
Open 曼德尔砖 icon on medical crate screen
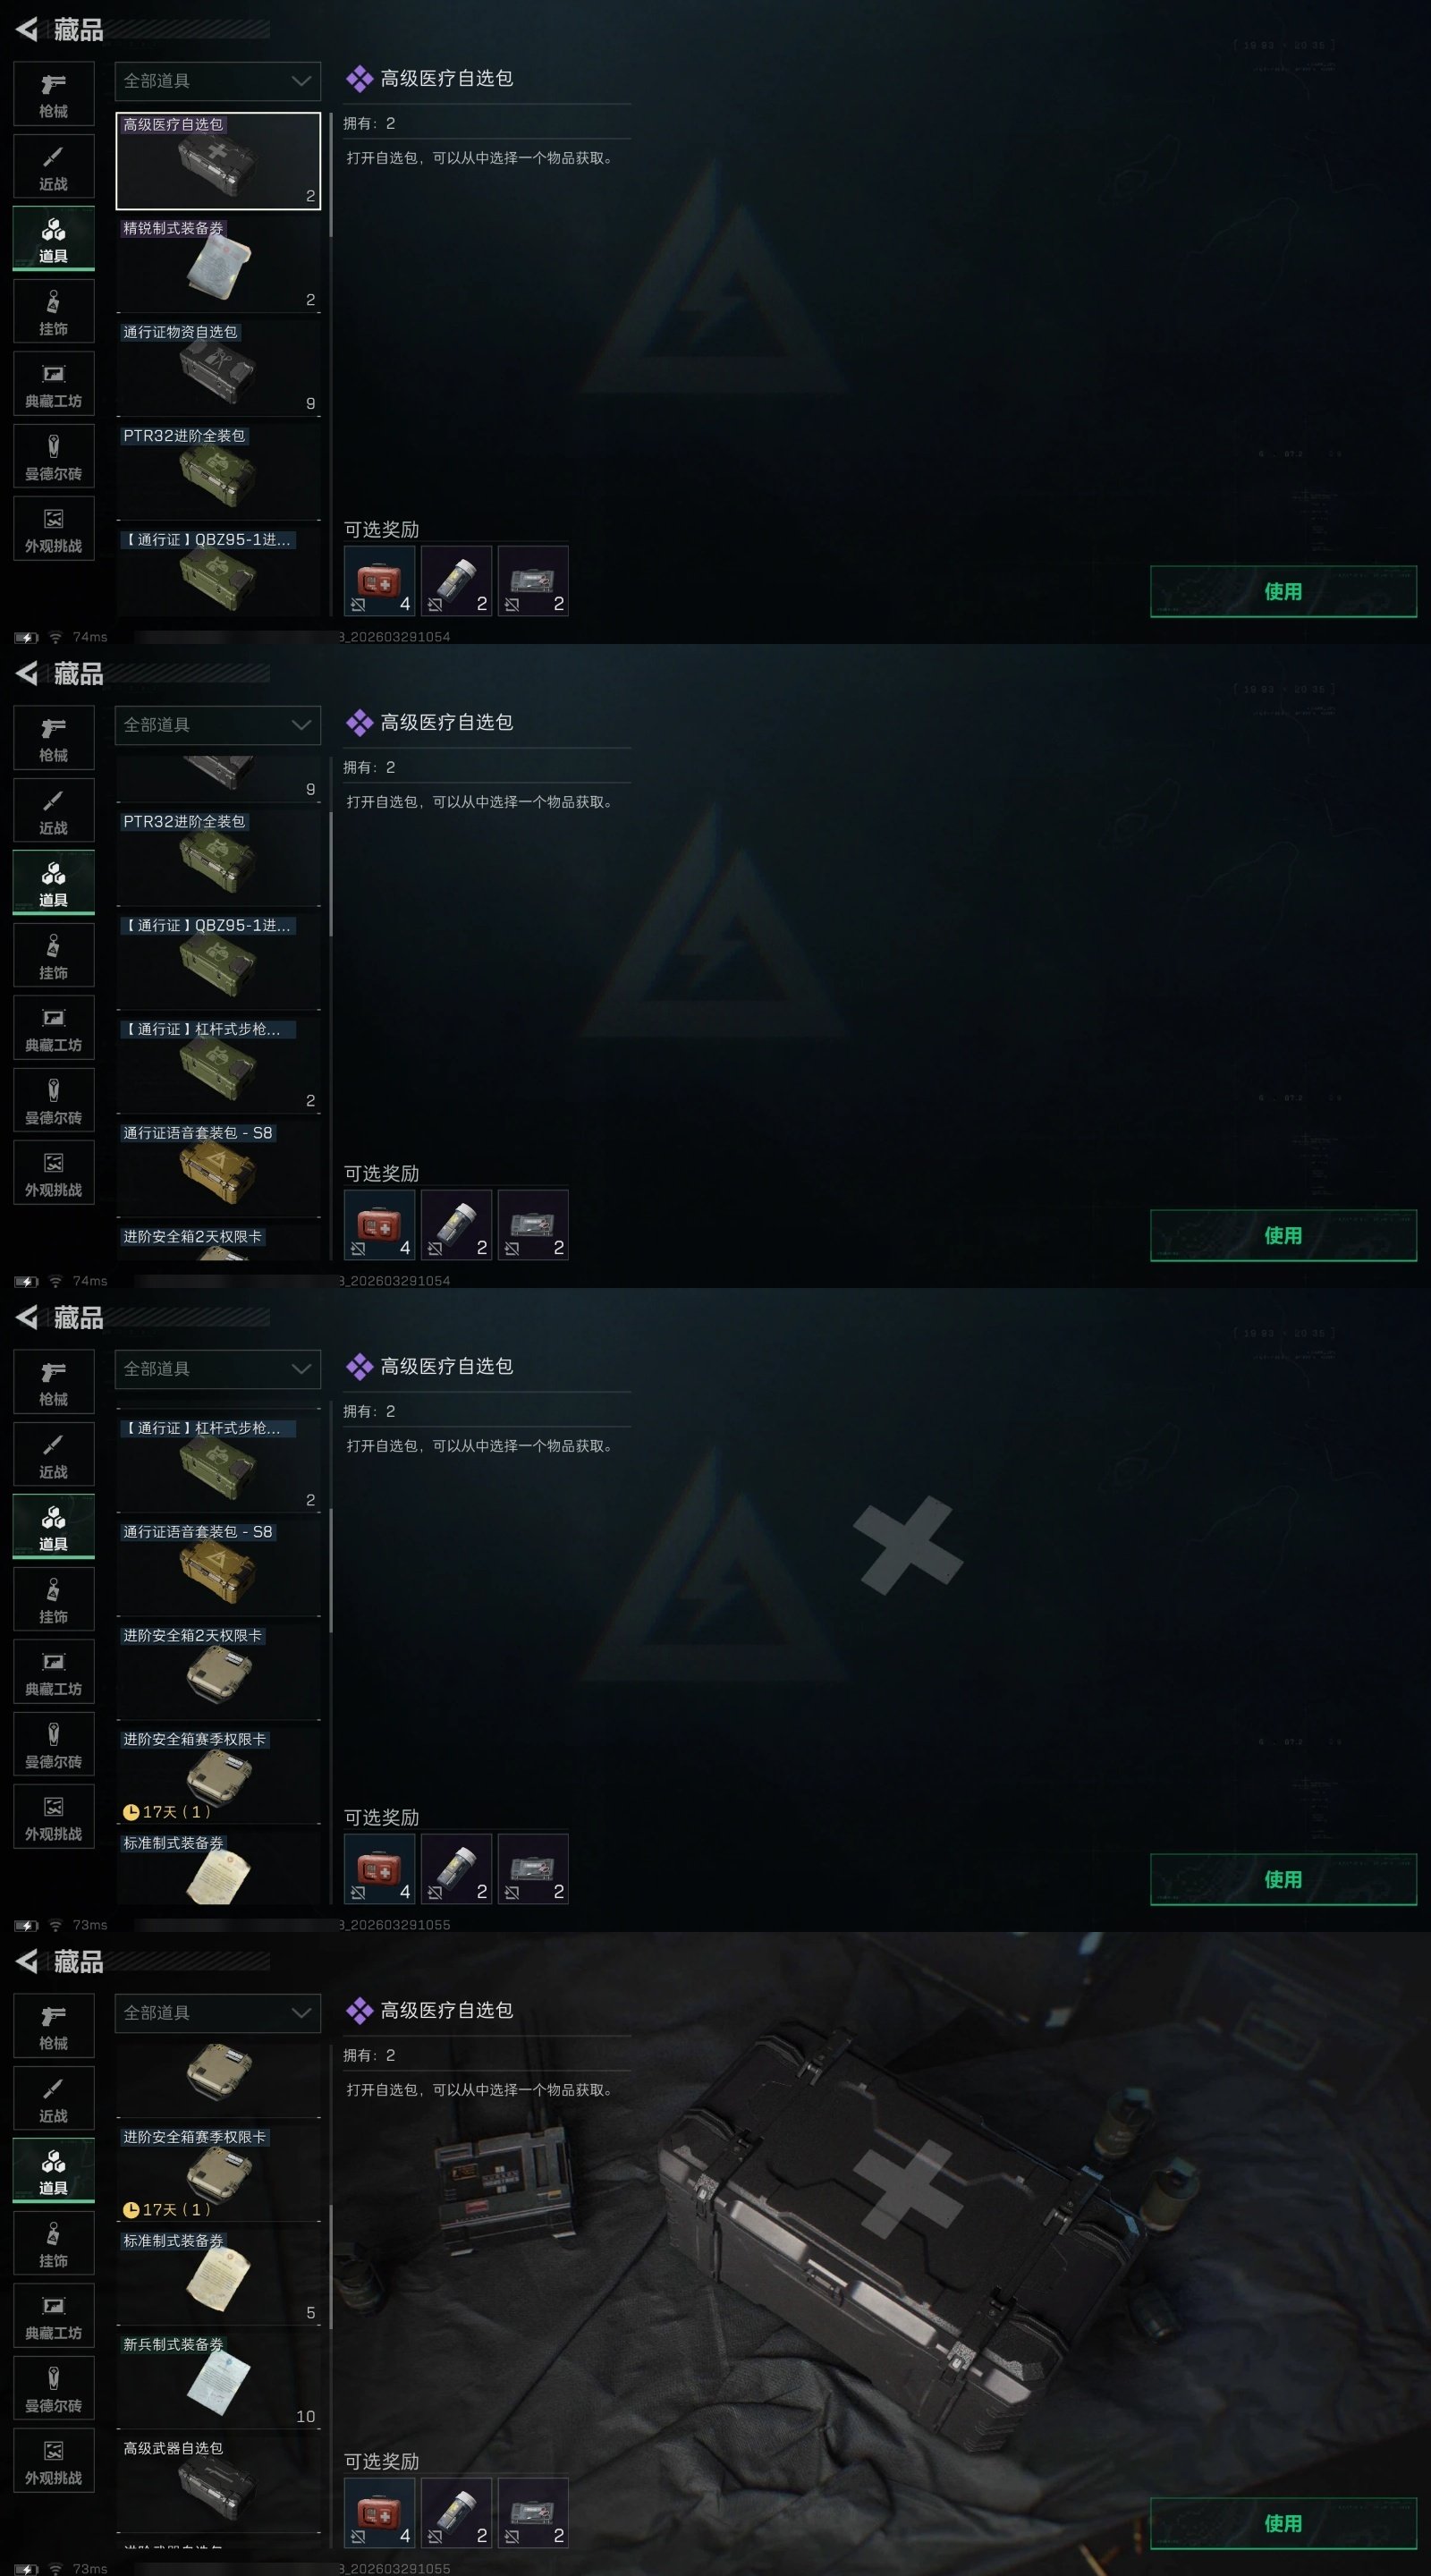[54, 2388]
